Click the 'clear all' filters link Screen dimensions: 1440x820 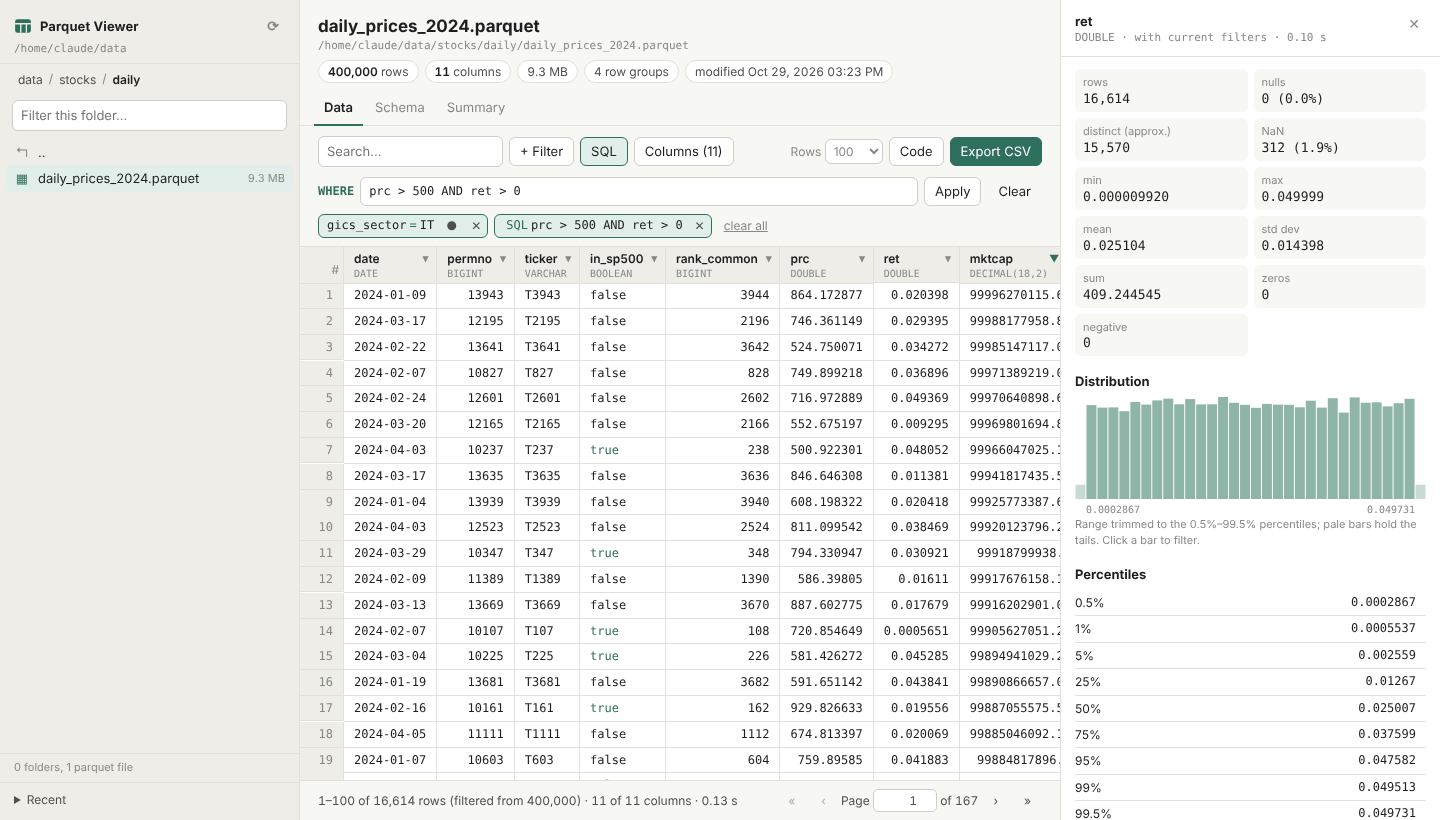[745, 226]
